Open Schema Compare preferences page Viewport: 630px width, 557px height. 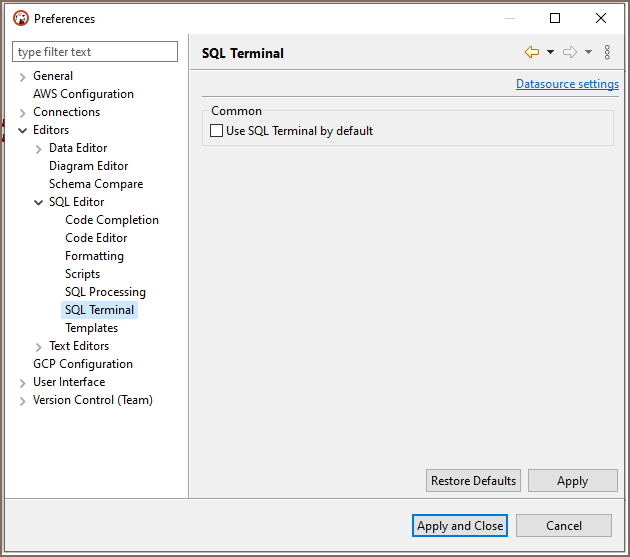(x=96, y=184)
